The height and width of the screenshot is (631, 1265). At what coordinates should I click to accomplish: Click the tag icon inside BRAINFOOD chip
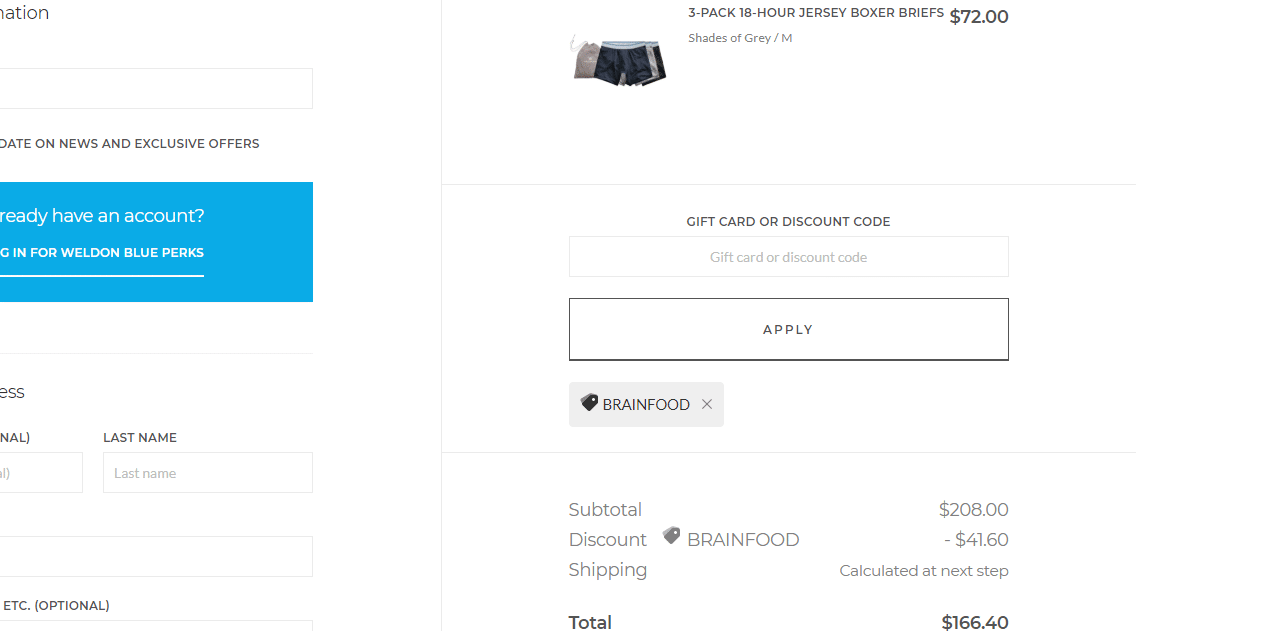pyautogui.click(x=589, y=402)
